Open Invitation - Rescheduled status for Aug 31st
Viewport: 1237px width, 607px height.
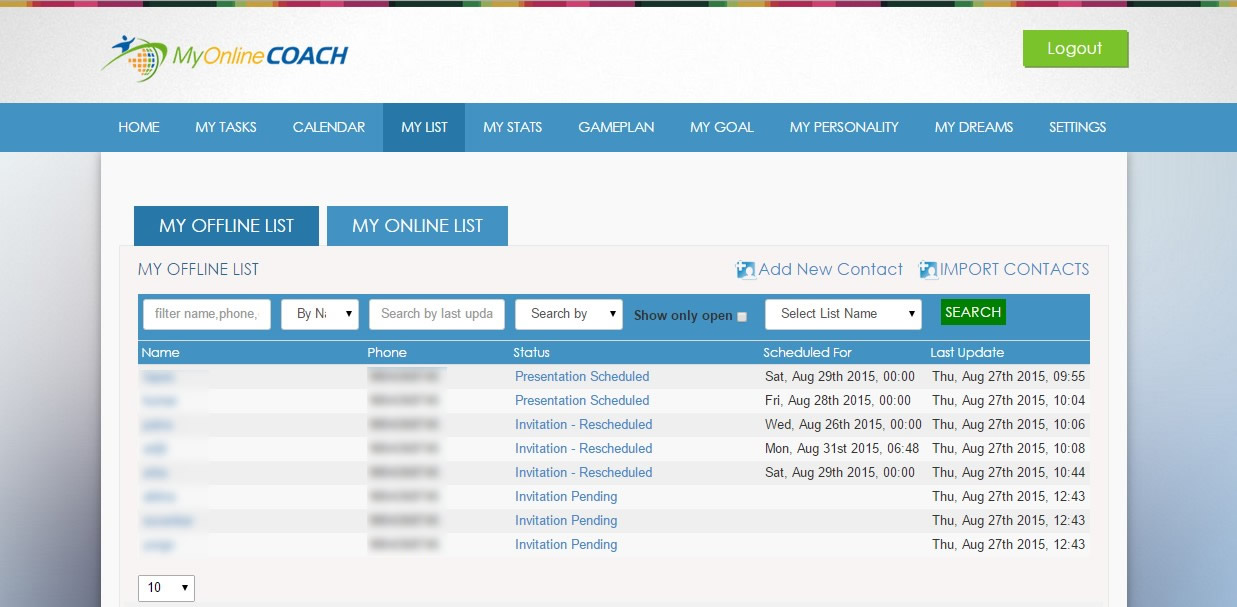point(583,449)
